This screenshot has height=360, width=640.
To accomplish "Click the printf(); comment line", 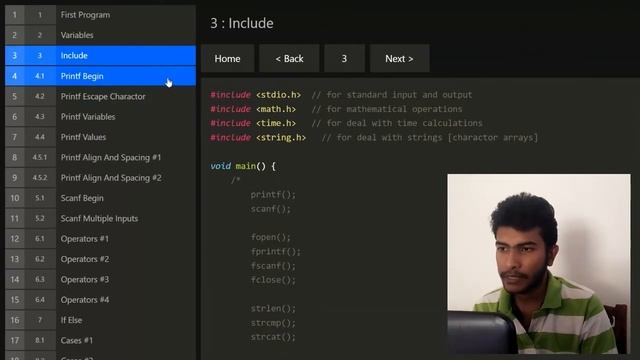I will click(273, 195).
